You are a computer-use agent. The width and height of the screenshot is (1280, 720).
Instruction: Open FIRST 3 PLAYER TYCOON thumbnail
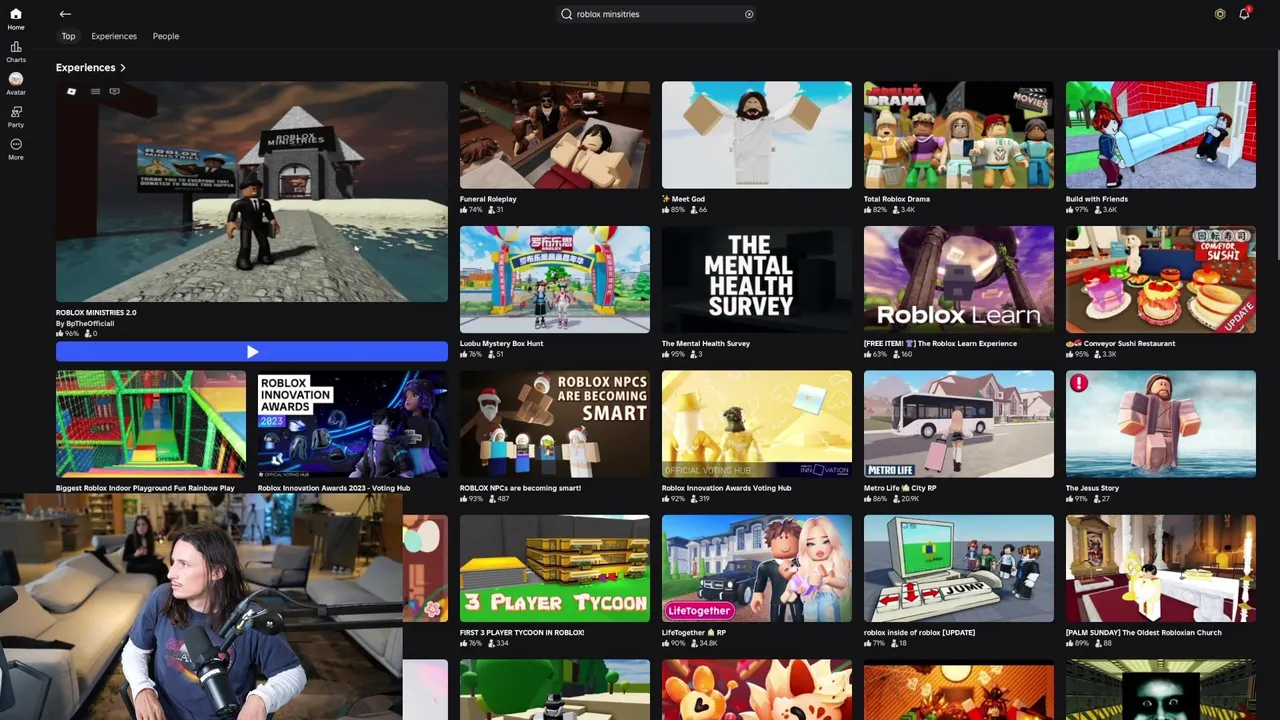click(x=555, y=569)
